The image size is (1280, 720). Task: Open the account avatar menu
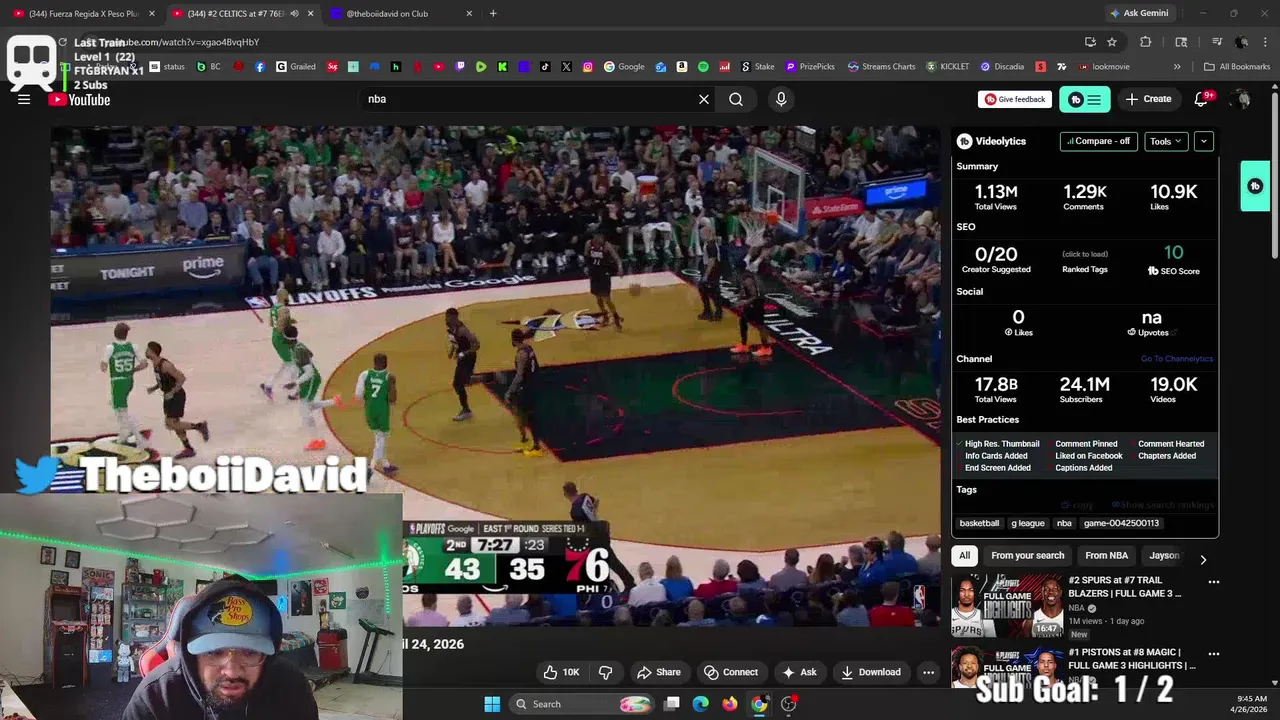pyautogui.click(x=1241, y=99)
